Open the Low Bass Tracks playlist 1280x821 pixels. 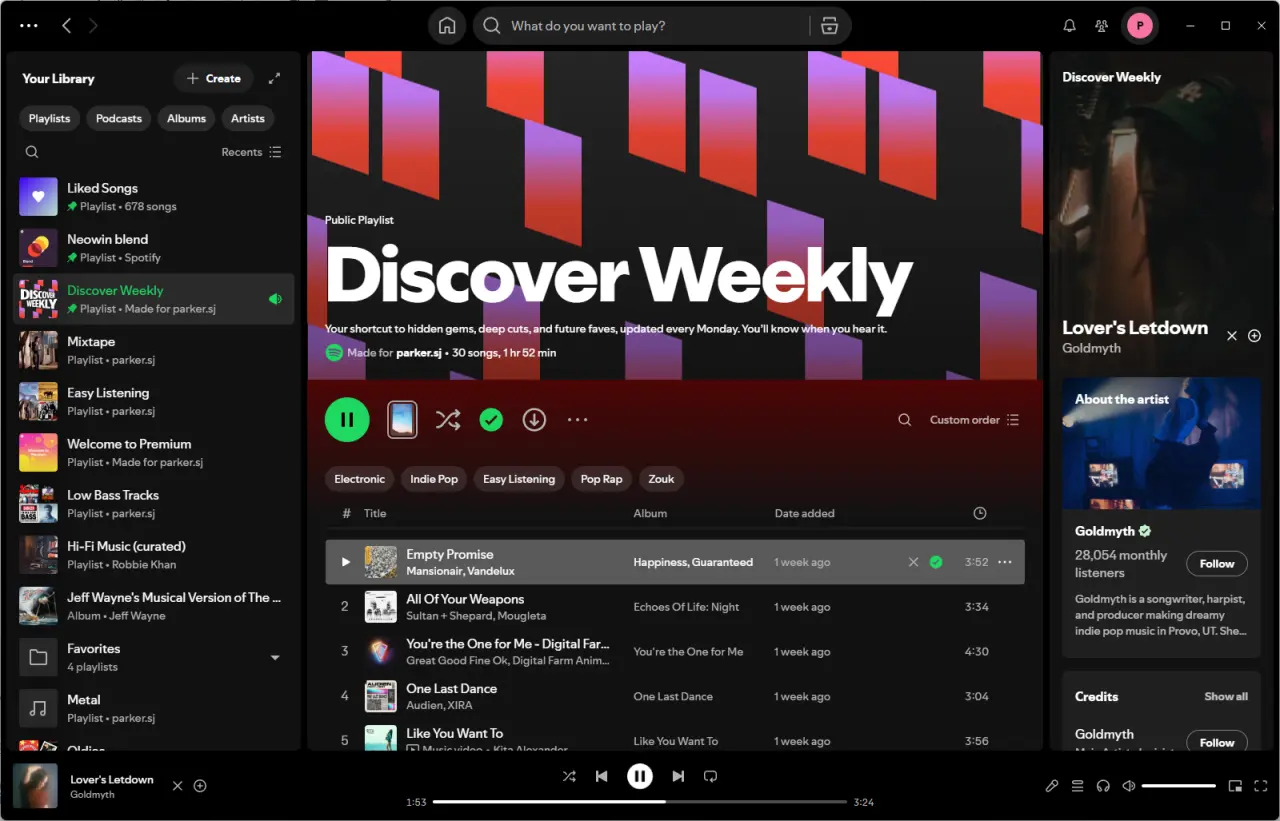154,504
